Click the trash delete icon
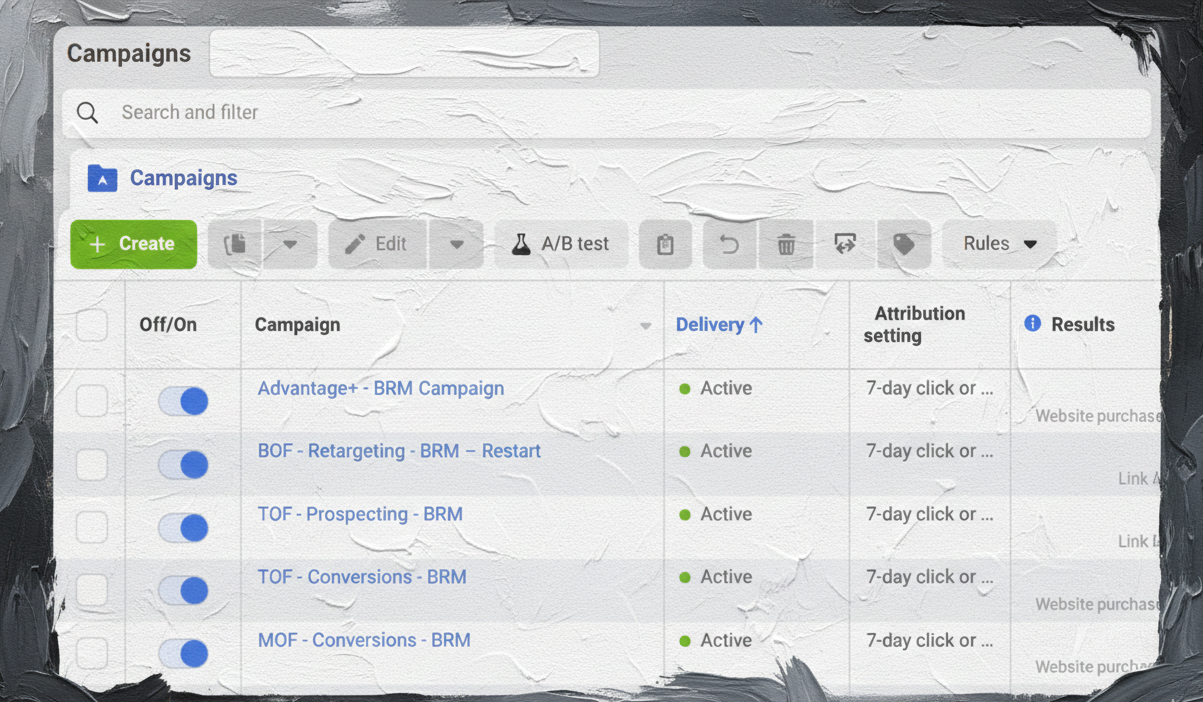This screenshot has width=1203, height=702. [x=787, y=245]
